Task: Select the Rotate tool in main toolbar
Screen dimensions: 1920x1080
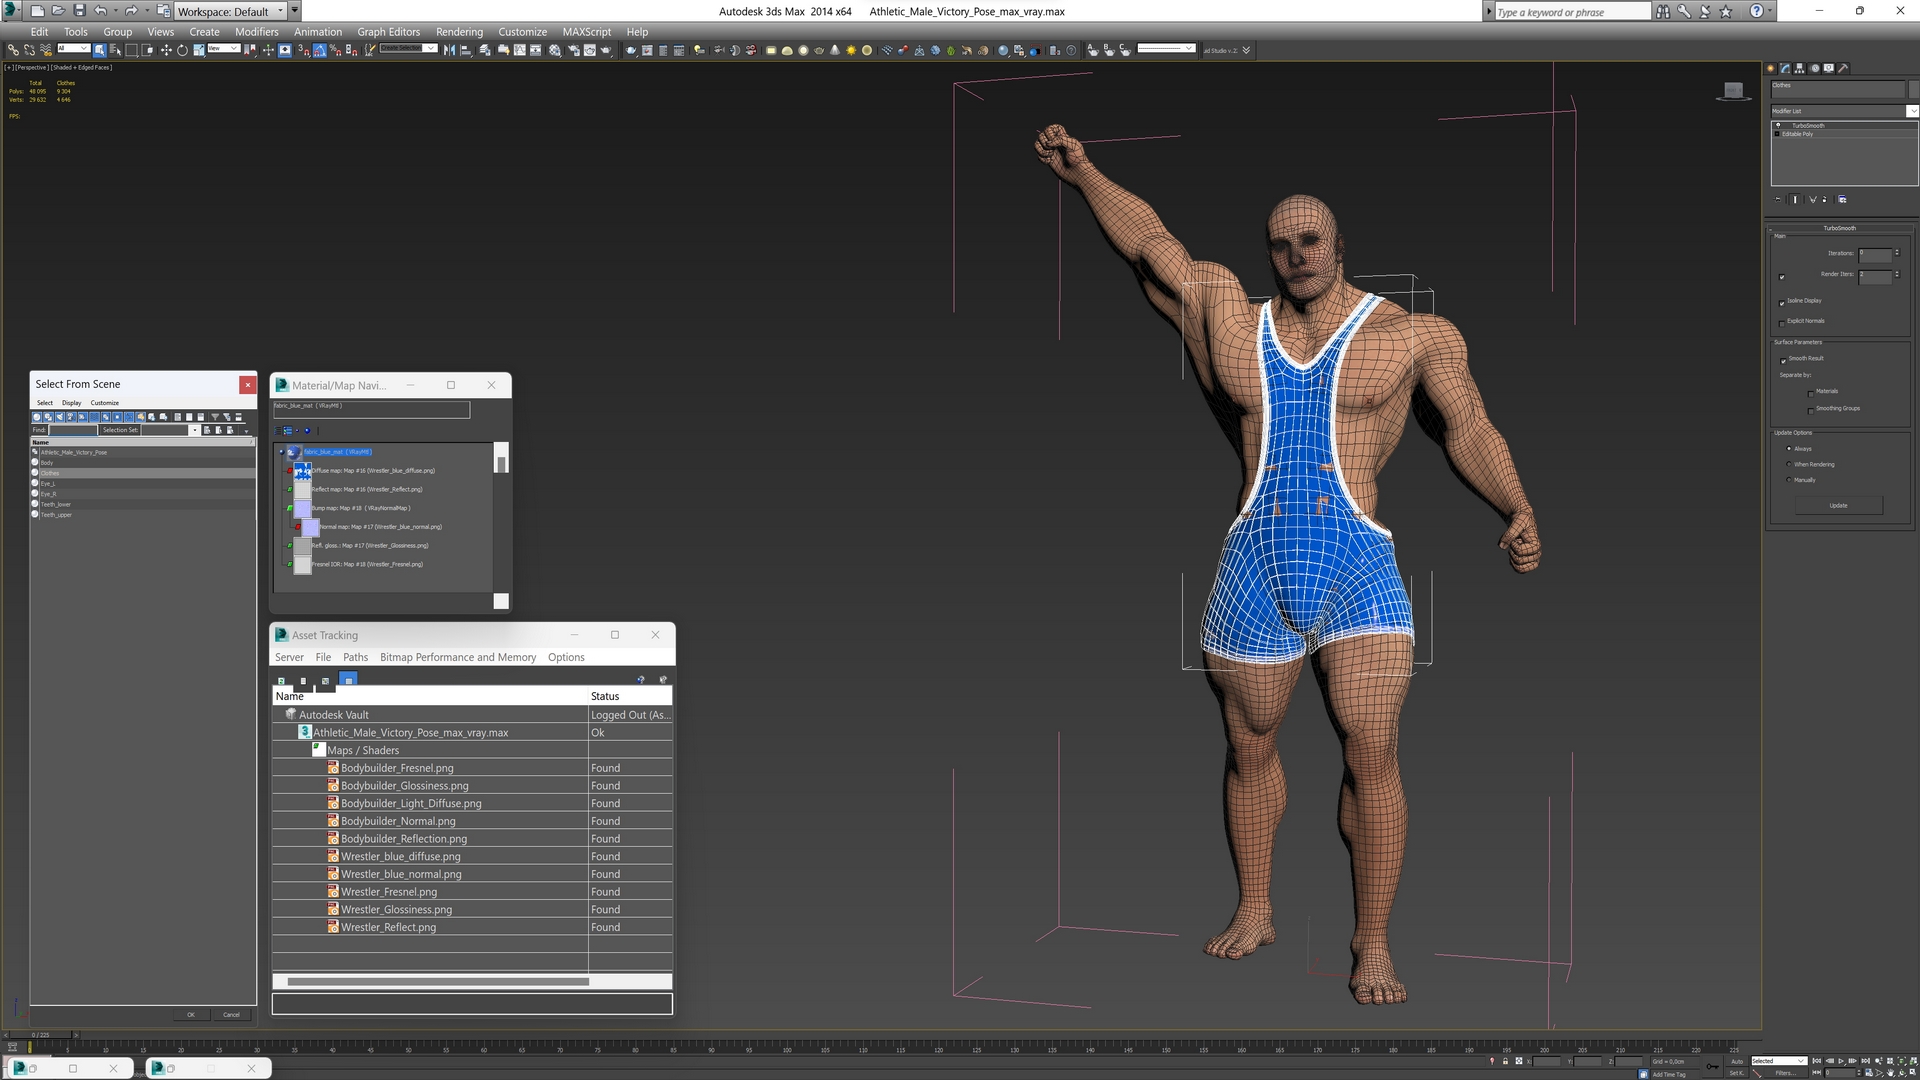Action: tap(182, 50)
